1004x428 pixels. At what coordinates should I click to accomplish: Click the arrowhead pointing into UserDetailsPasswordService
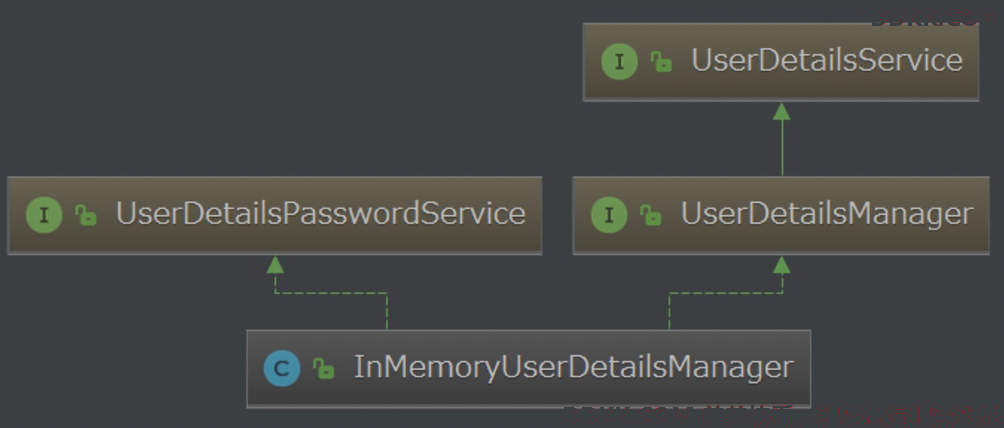[x=275, y=265]
